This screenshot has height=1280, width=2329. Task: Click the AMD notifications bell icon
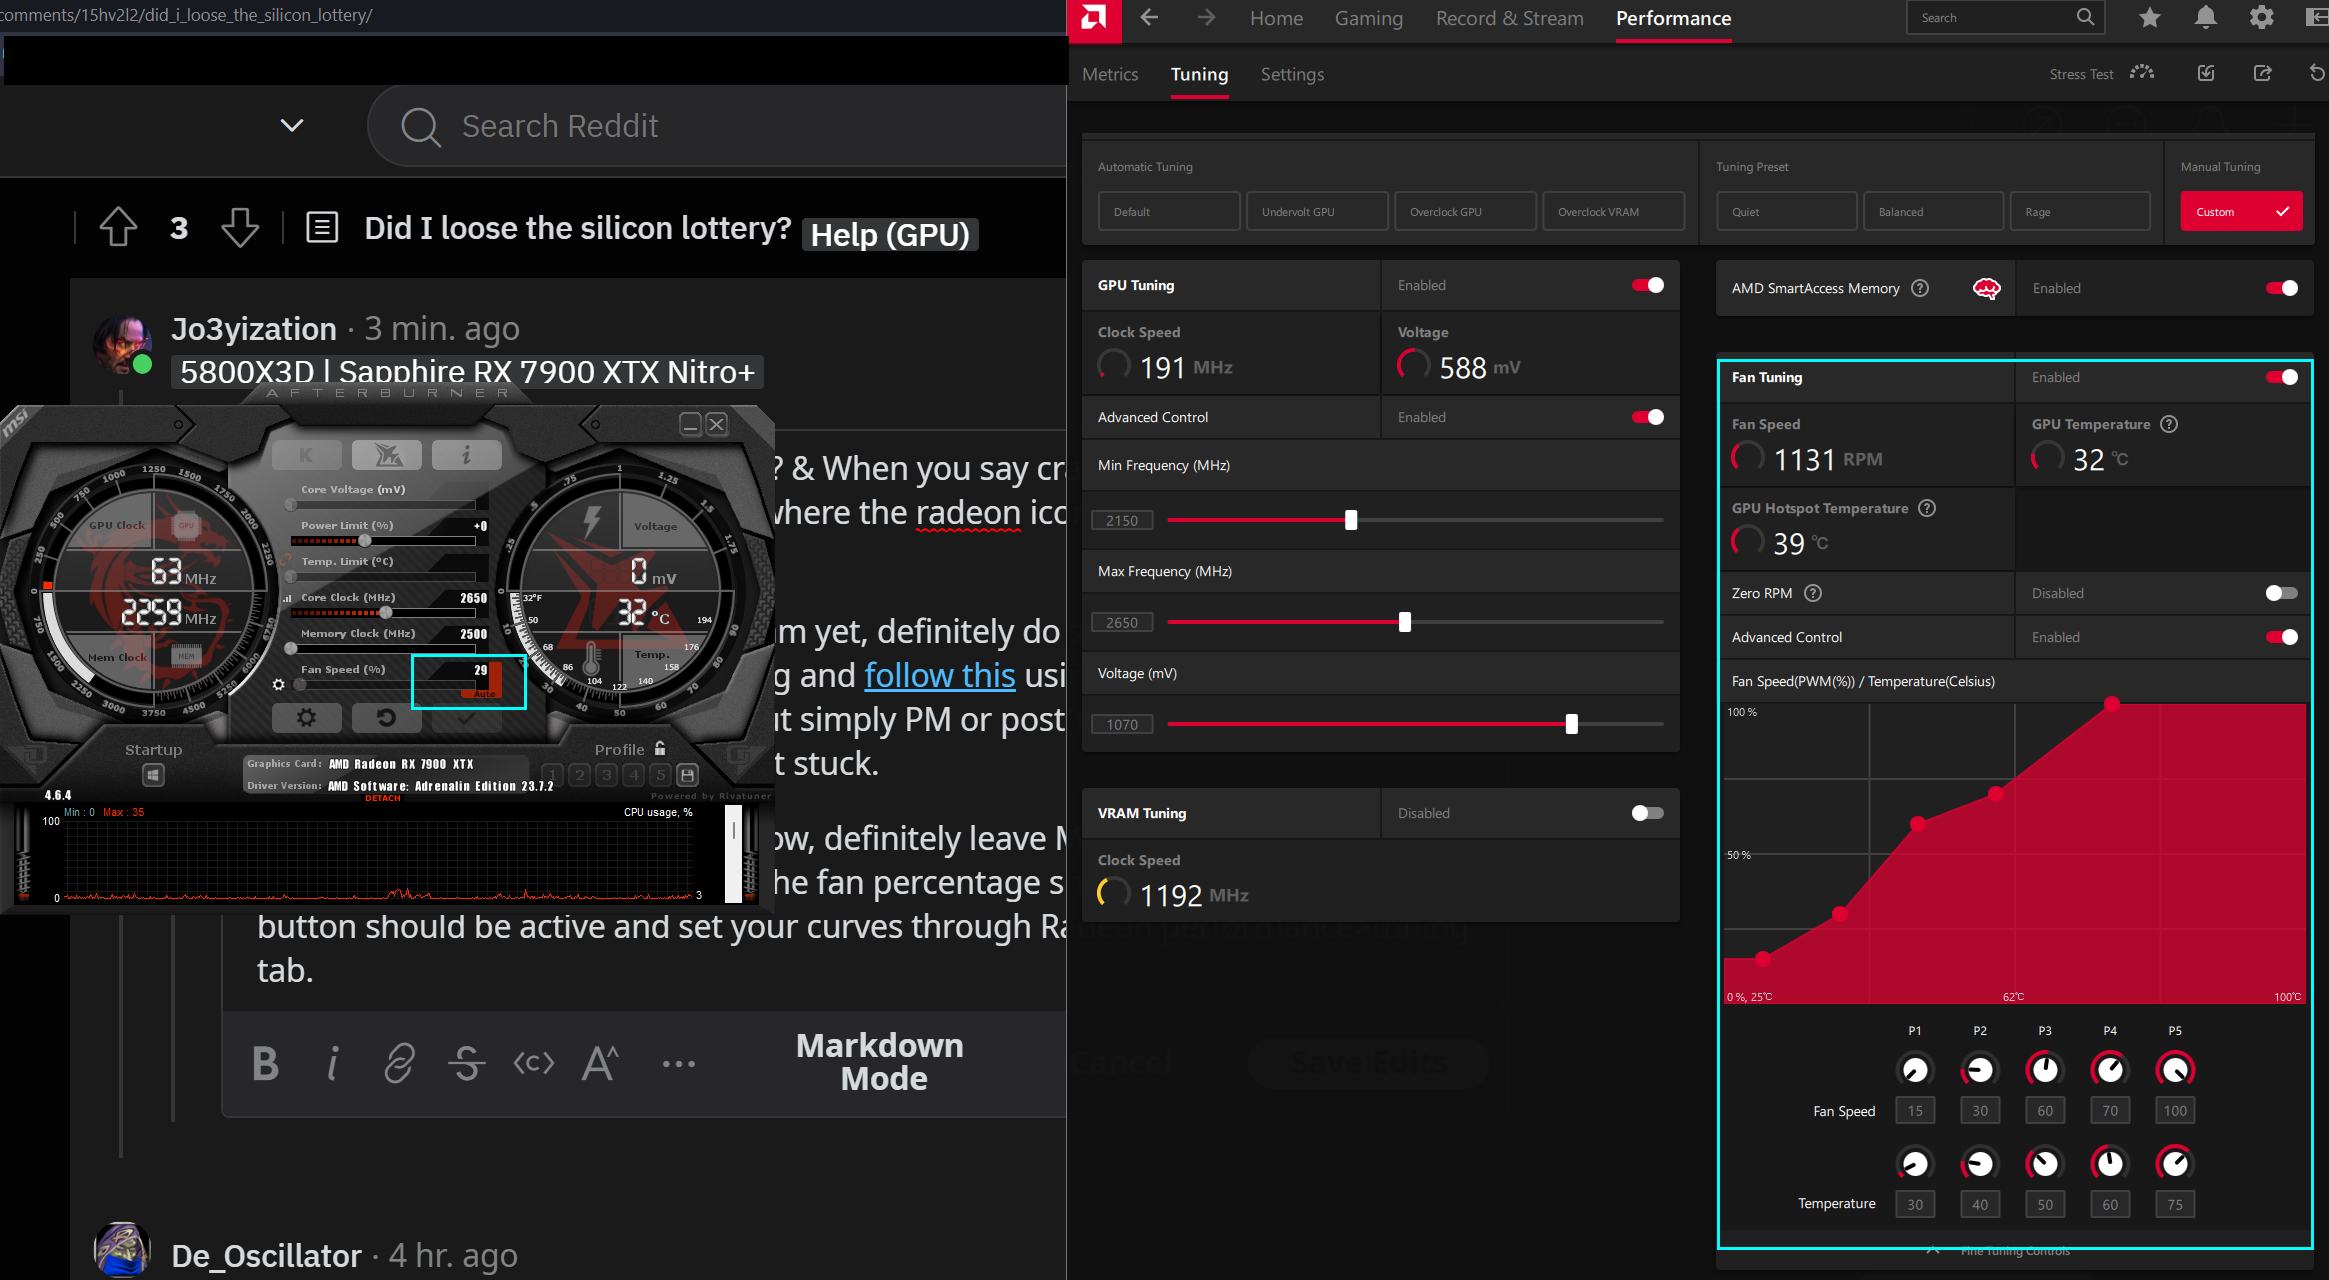(2205, 18)
